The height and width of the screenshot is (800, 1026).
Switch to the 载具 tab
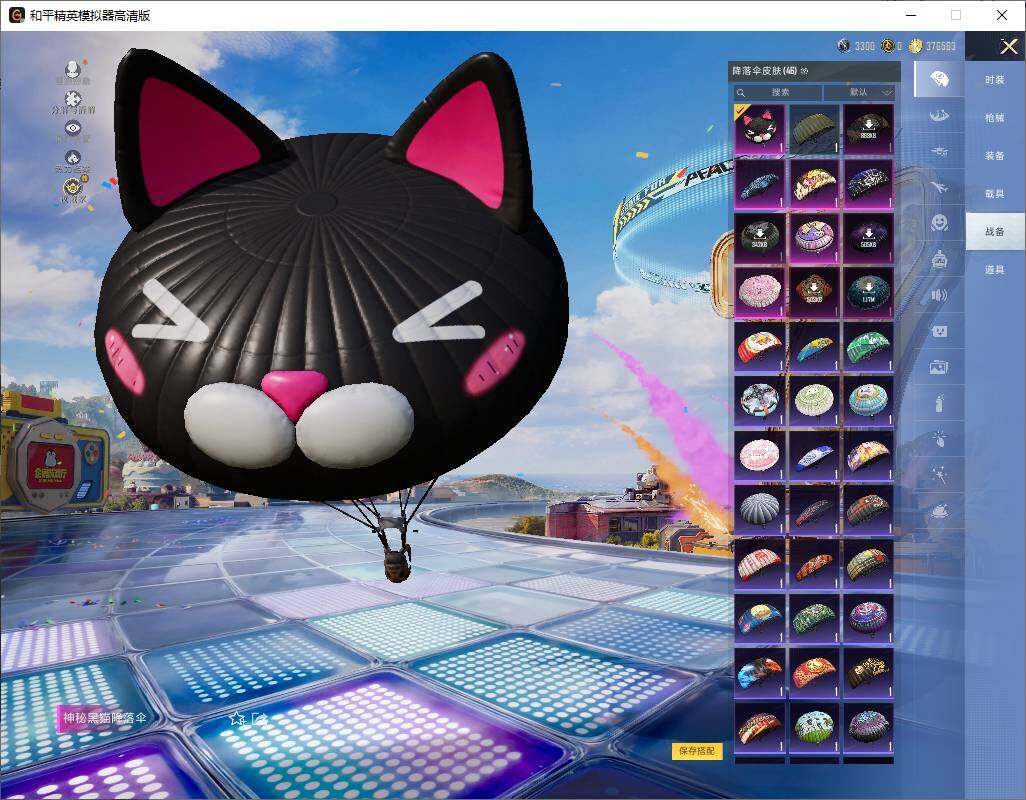point(995,194)
